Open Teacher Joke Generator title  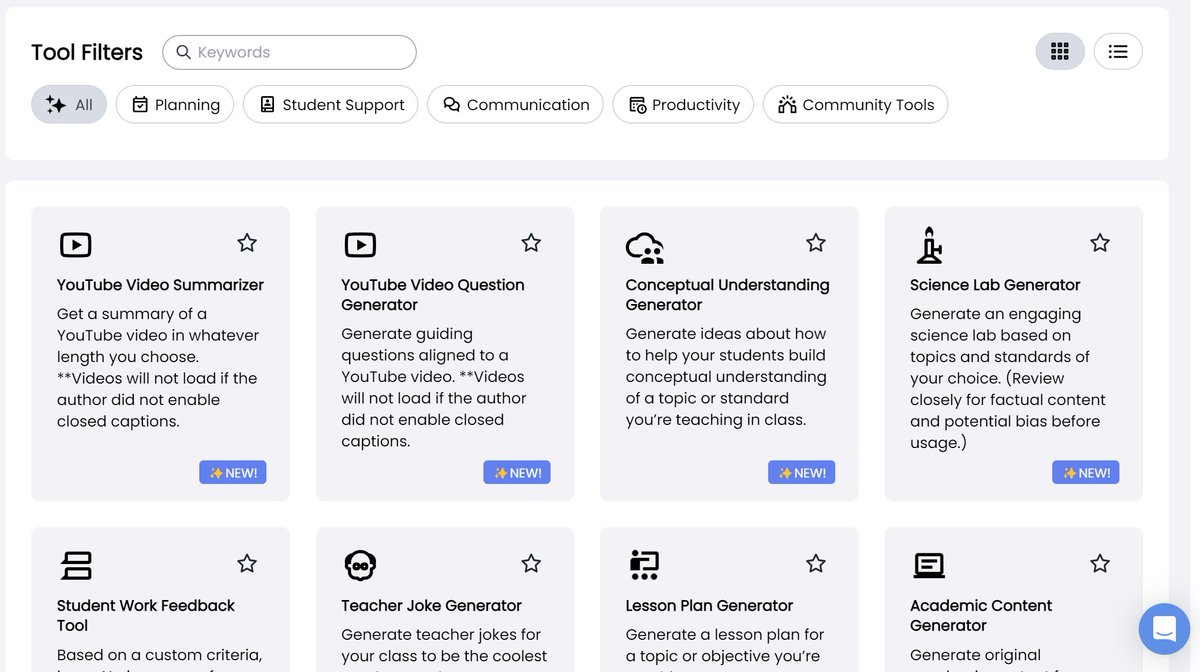(431, 606)
